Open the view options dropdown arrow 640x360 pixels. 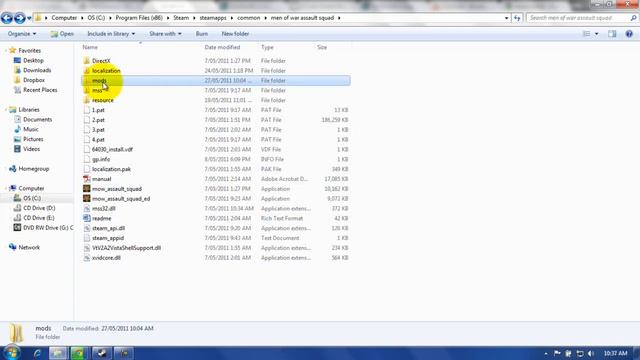[x=596, y=34]
